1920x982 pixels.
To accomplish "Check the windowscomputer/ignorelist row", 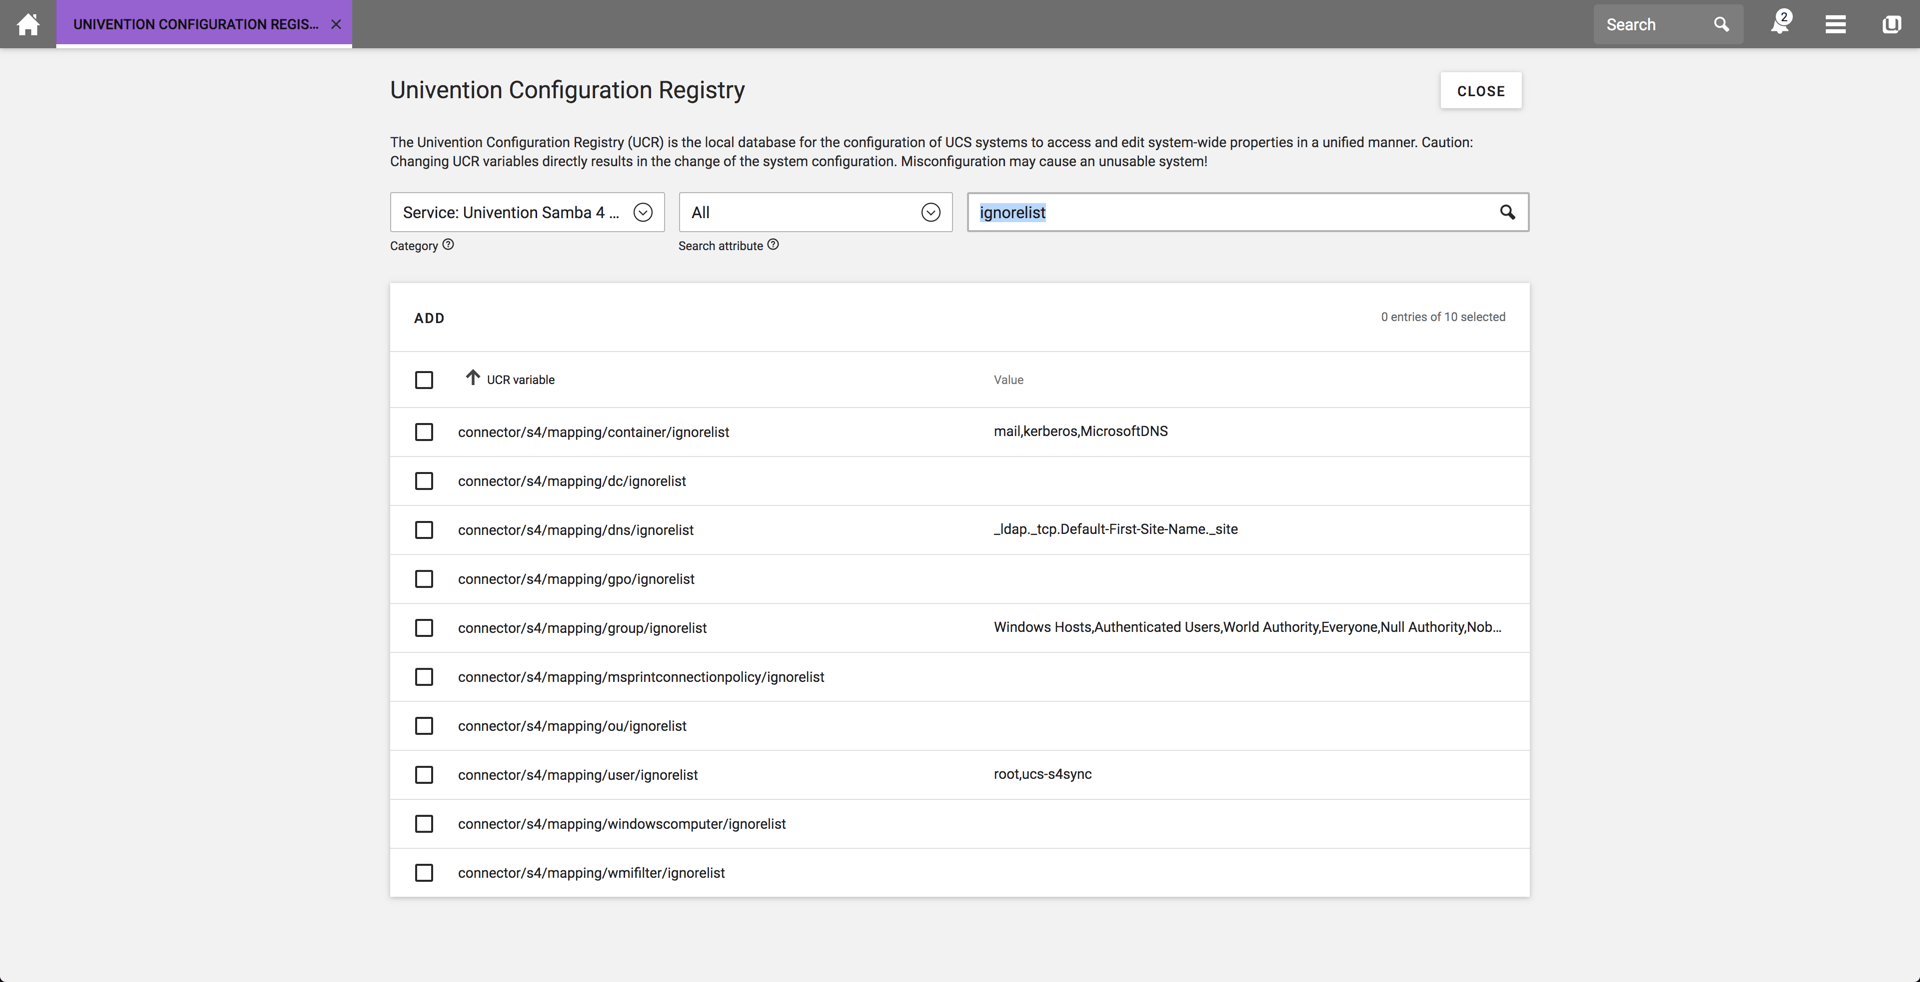I will click(x=424, y=824).
